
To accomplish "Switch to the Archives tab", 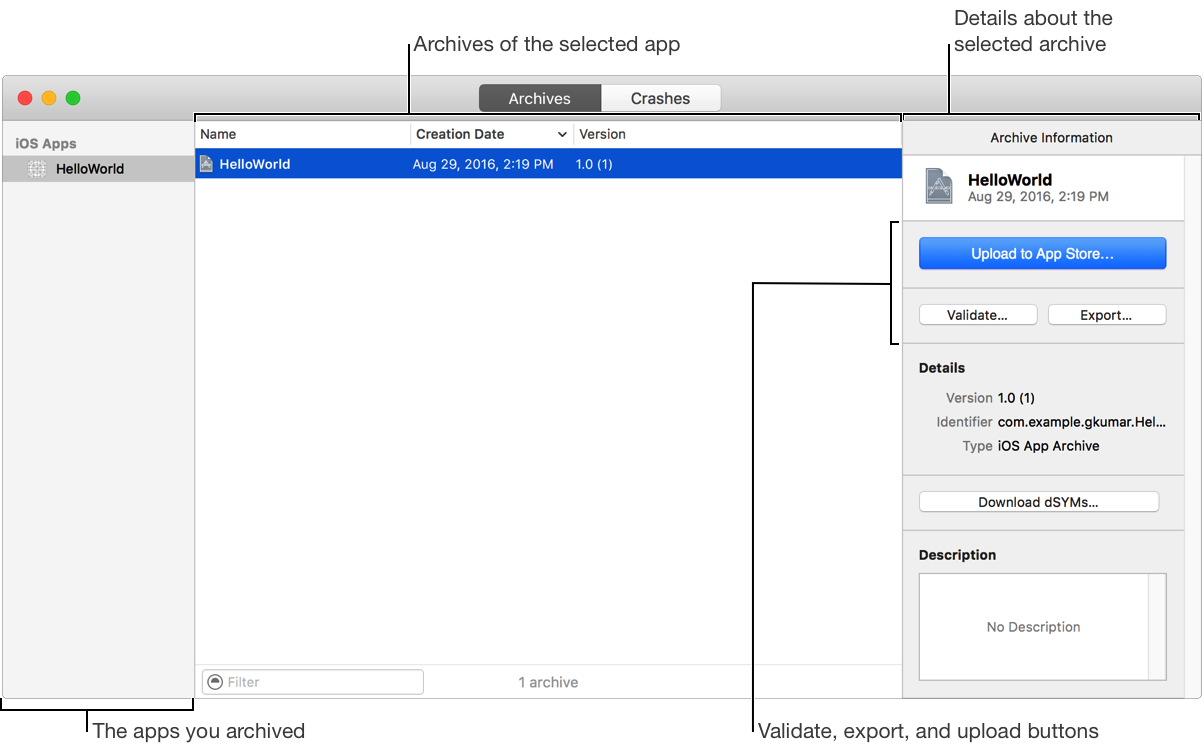I will (539, 97).
